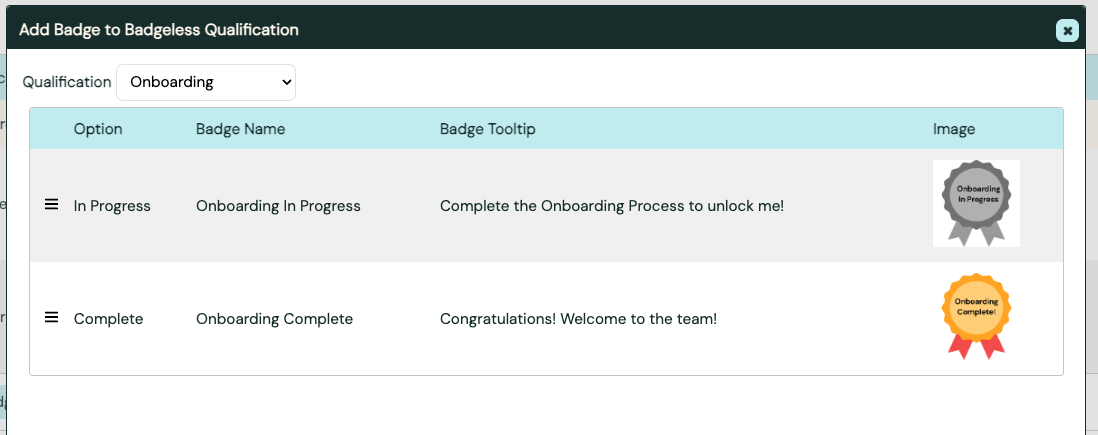Click the 'Complete the Onboarding Process' tooltip text
1098x435 pixels.
click(x=611, y=206)
